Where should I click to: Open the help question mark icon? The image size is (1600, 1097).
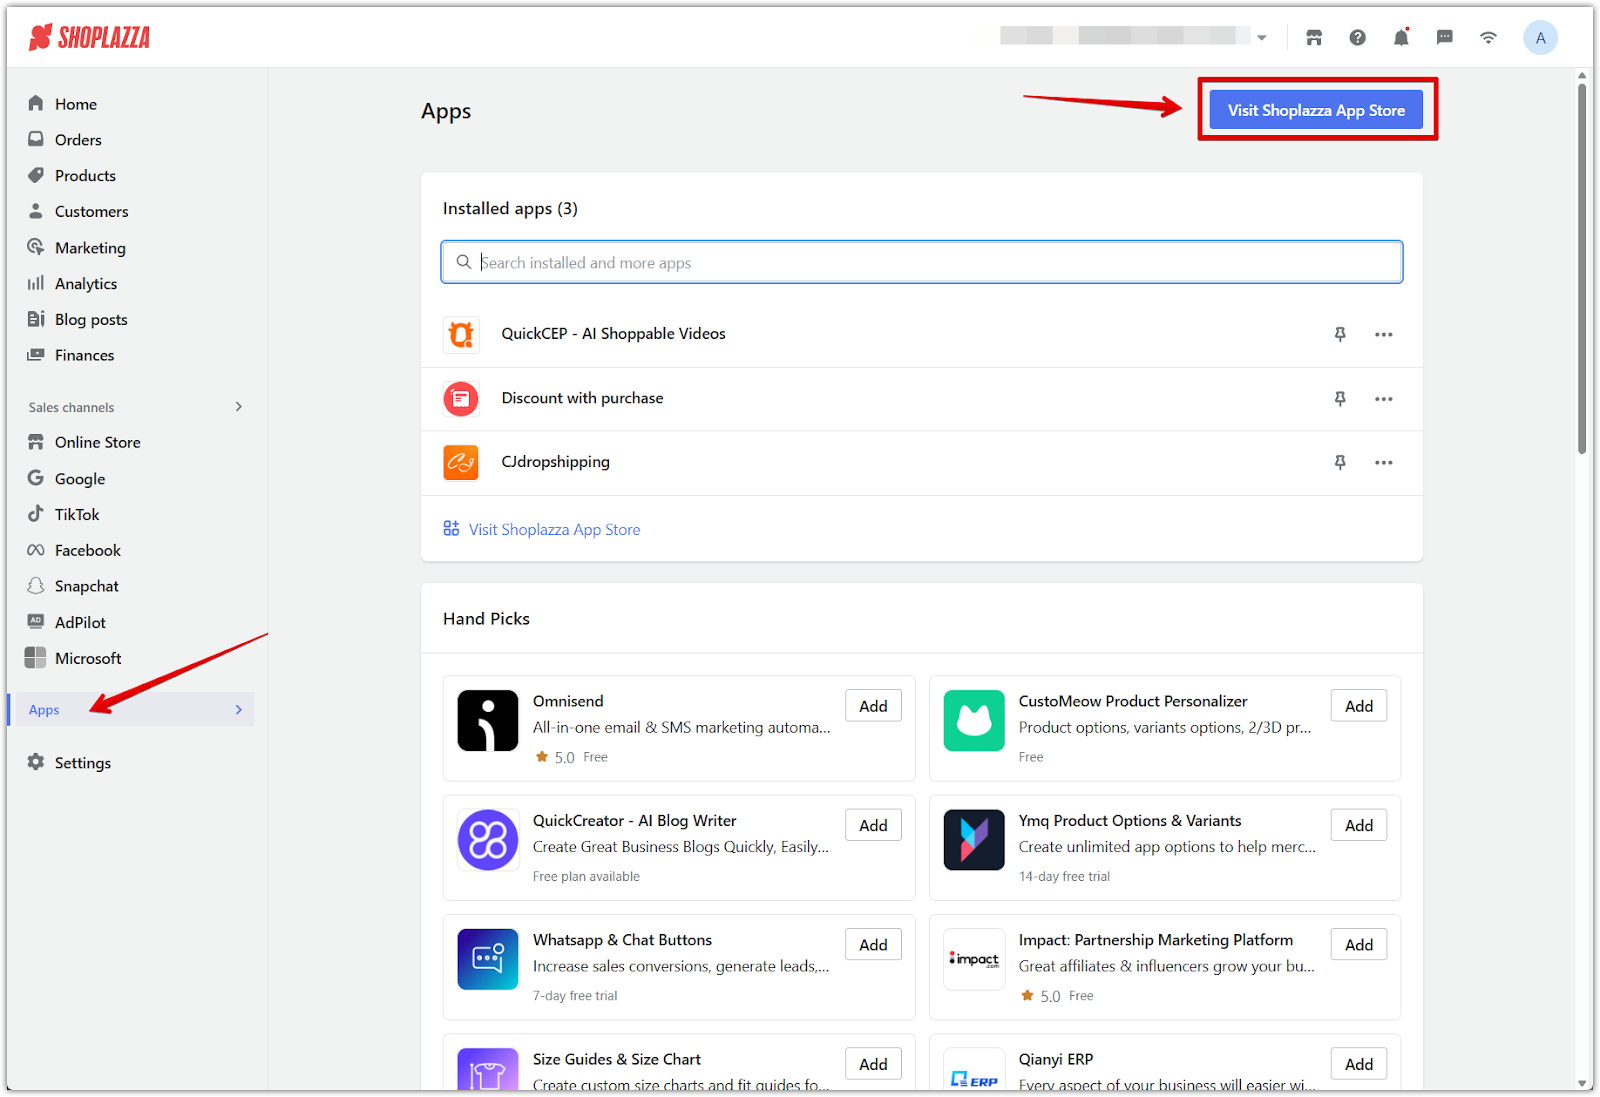tap(1357, 38)
